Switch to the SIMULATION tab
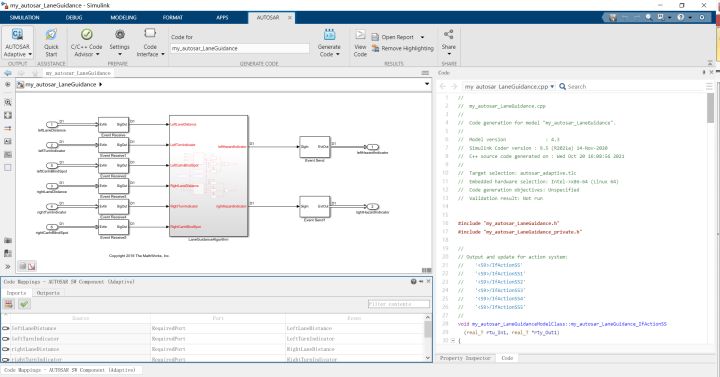Viewport: 720px width, 377px height. click(x=25, y=17)
